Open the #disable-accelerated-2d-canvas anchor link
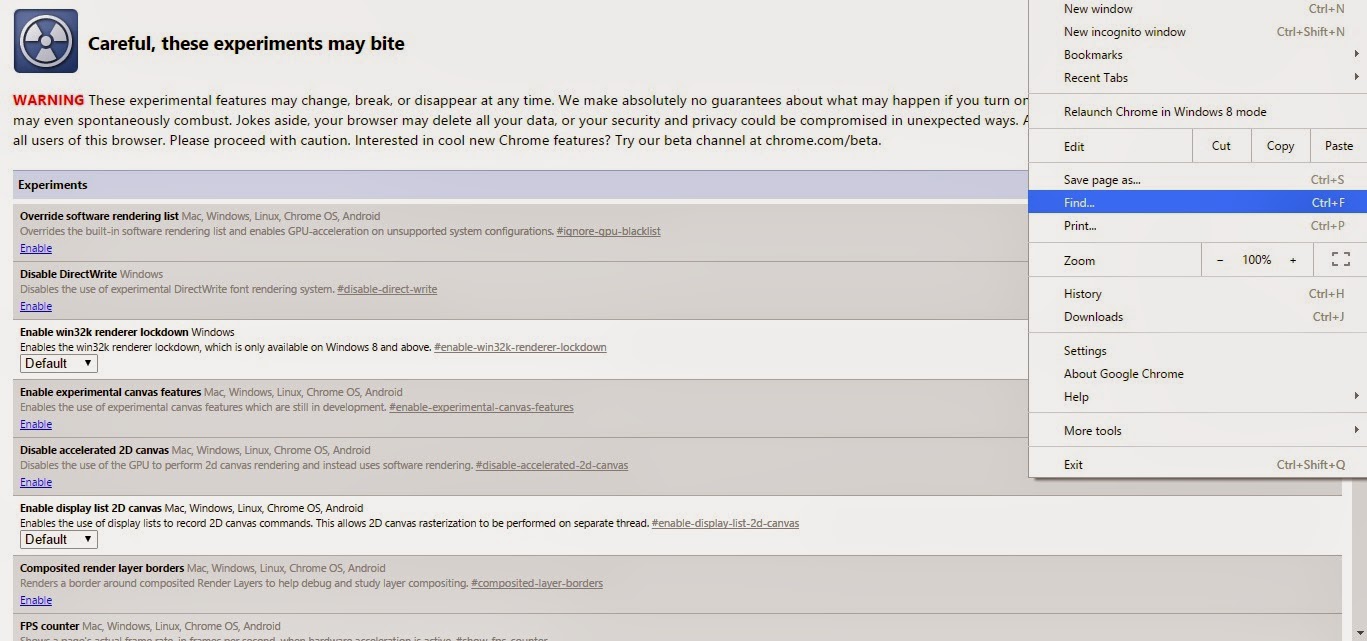 tap(552, 465)
